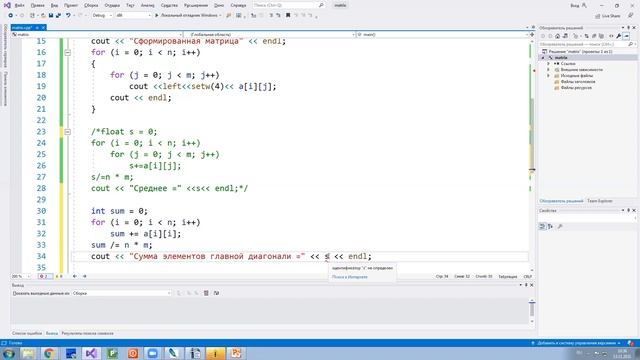Image resolution: width=640 pixels, height=360 pixels.
Task: Clear all Output pane text icon
Action: [x=206, y=293]
